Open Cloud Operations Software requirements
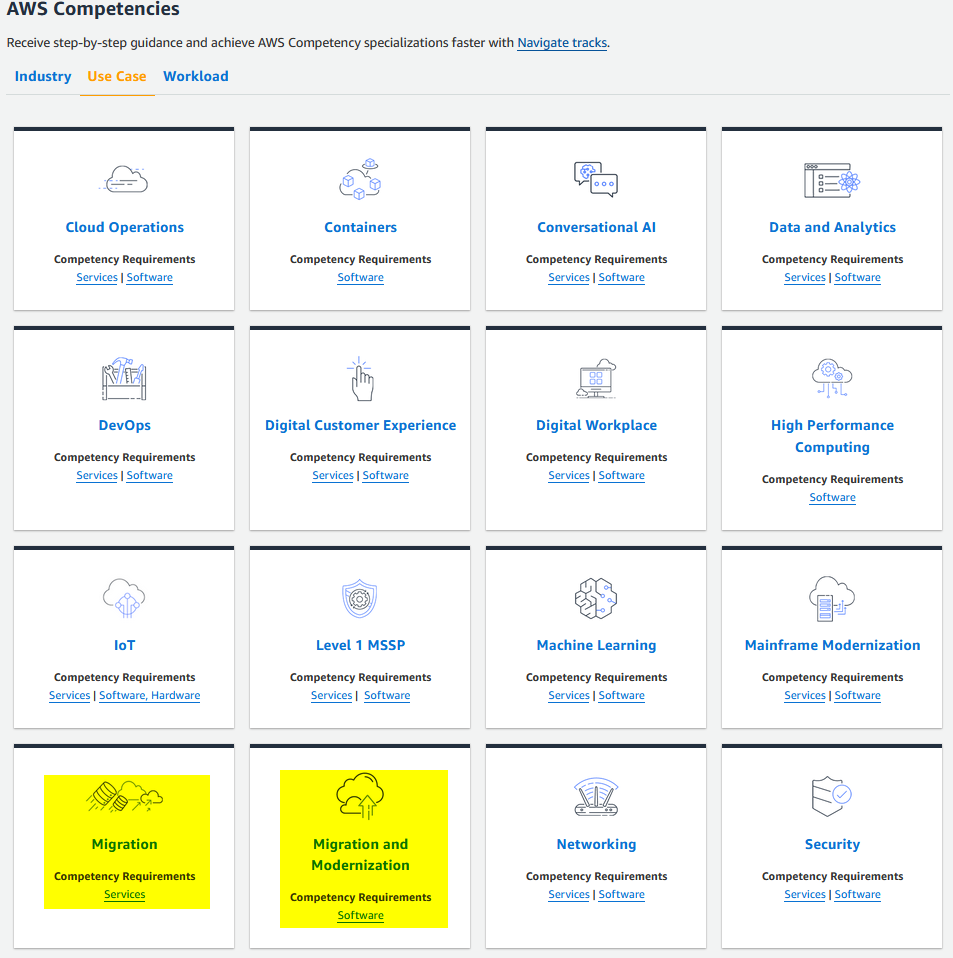Image resolution: width=953 pixels, height=958 pixels. (150, 277)
